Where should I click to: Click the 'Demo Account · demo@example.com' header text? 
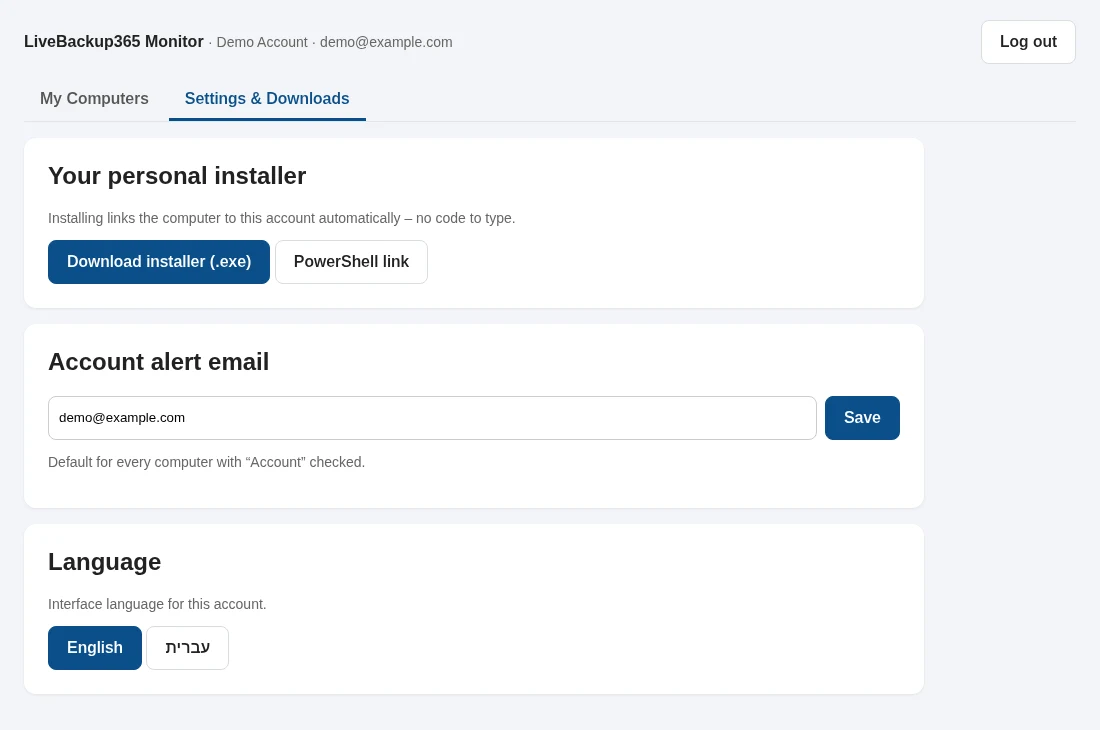tap(335, 42)
